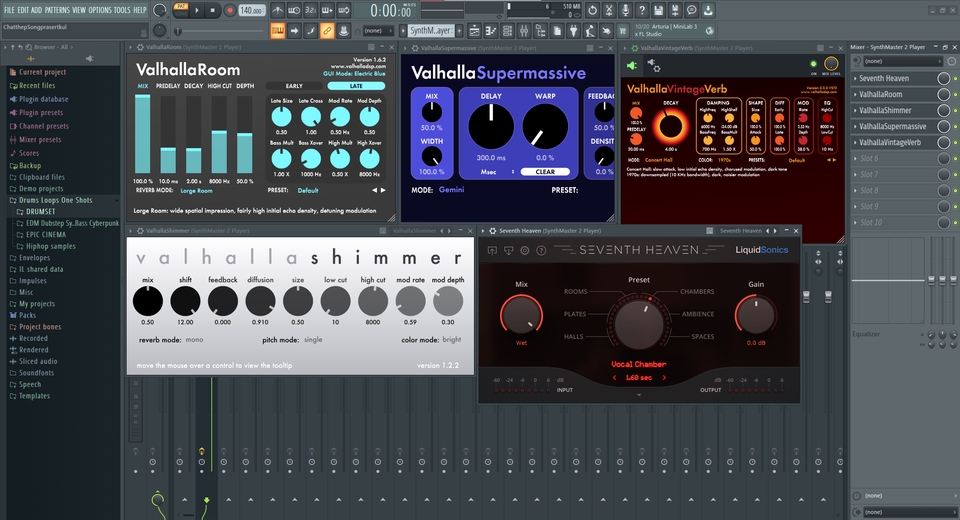Click the export/download arrow icon
This screenshot has width=960, height=520.
pos(708,10)
